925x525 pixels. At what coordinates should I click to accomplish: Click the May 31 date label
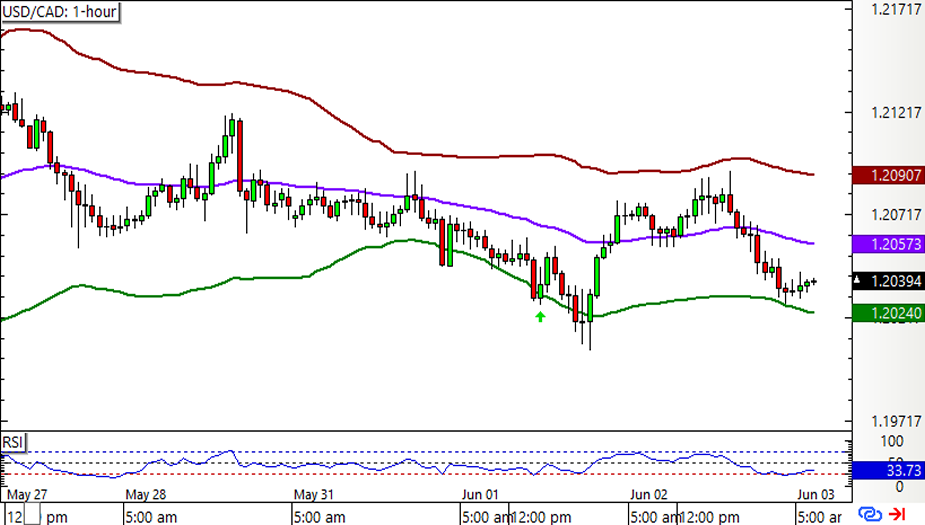(314, 494)
